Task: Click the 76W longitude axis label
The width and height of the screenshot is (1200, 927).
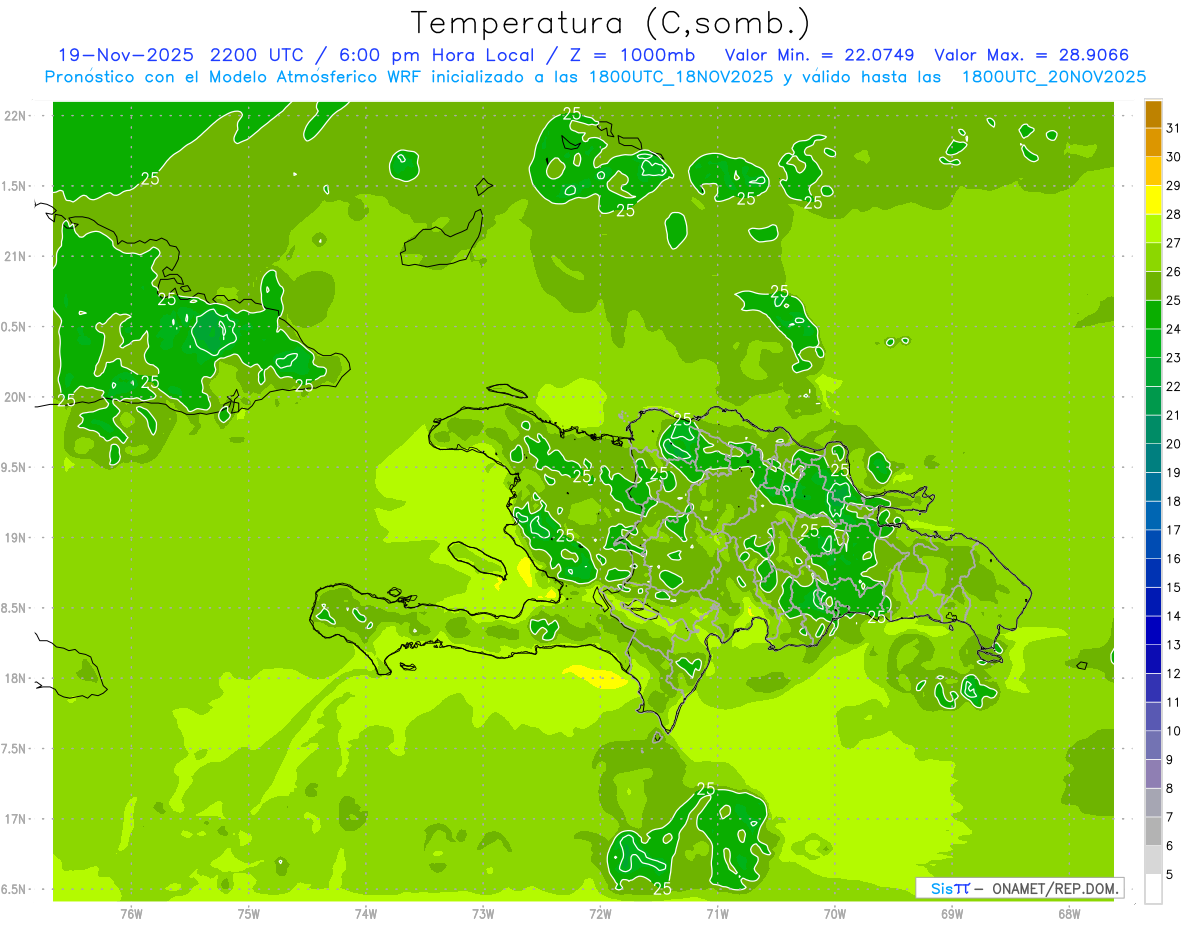Action: pos(131,913)
